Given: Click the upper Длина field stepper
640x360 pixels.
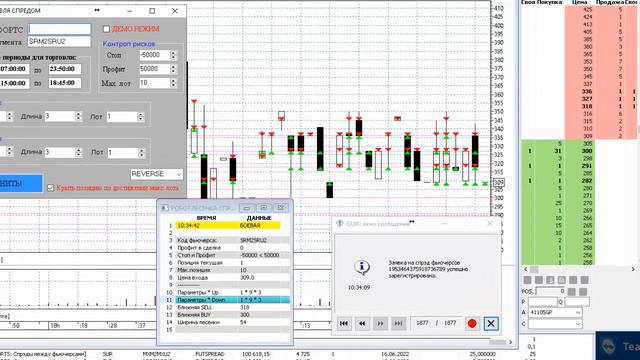Looking at the screenshot, I should tap(78, 116).
